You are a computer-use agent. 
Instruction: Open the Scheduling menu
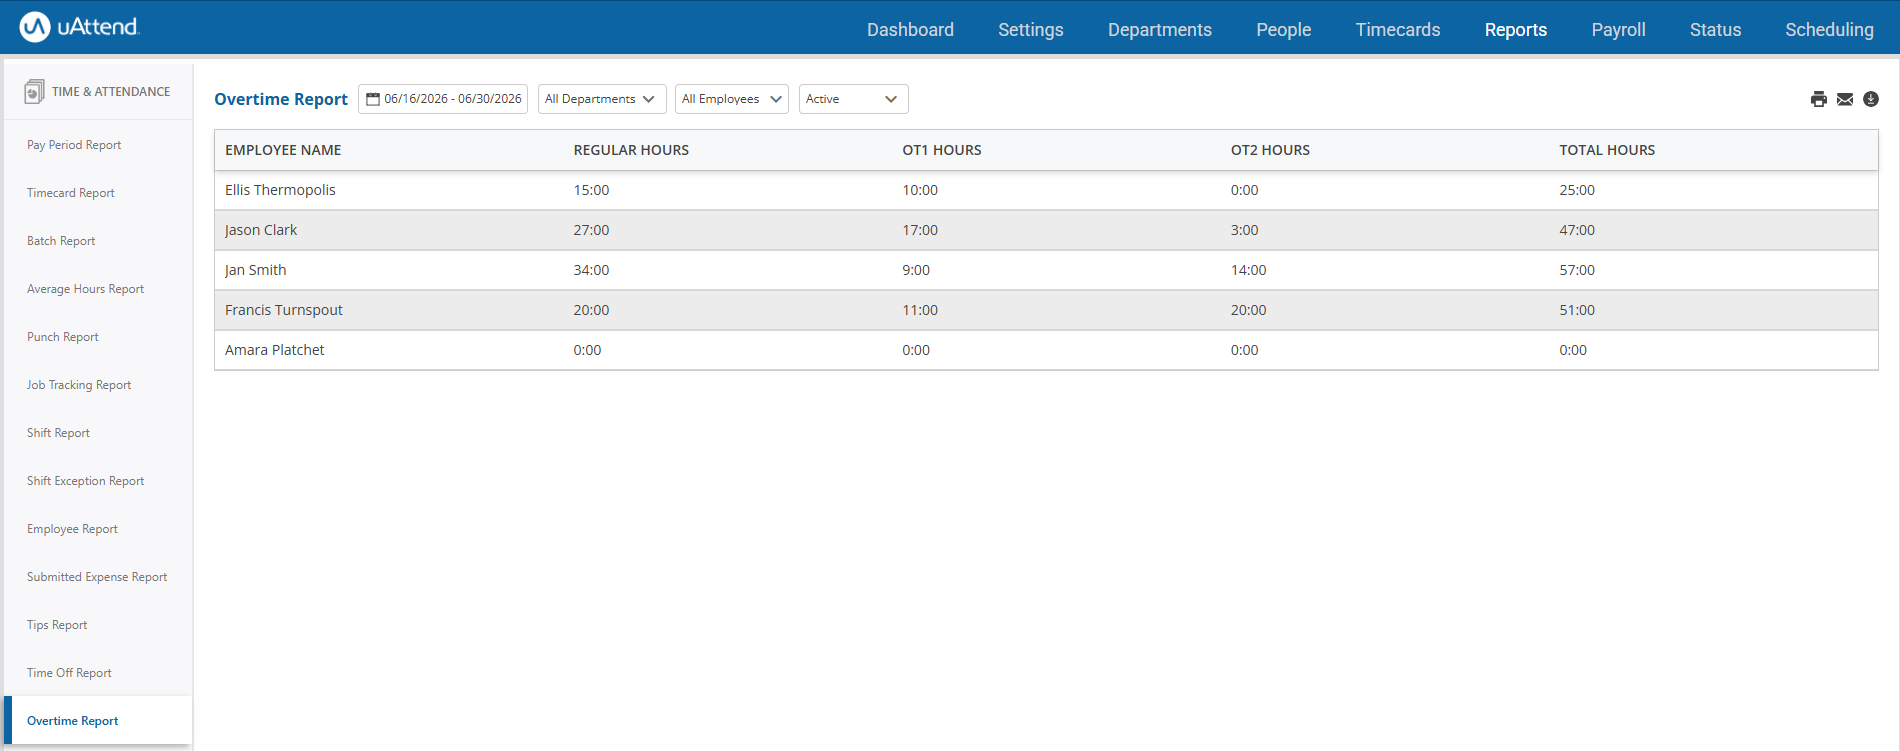pos(1830,30)
